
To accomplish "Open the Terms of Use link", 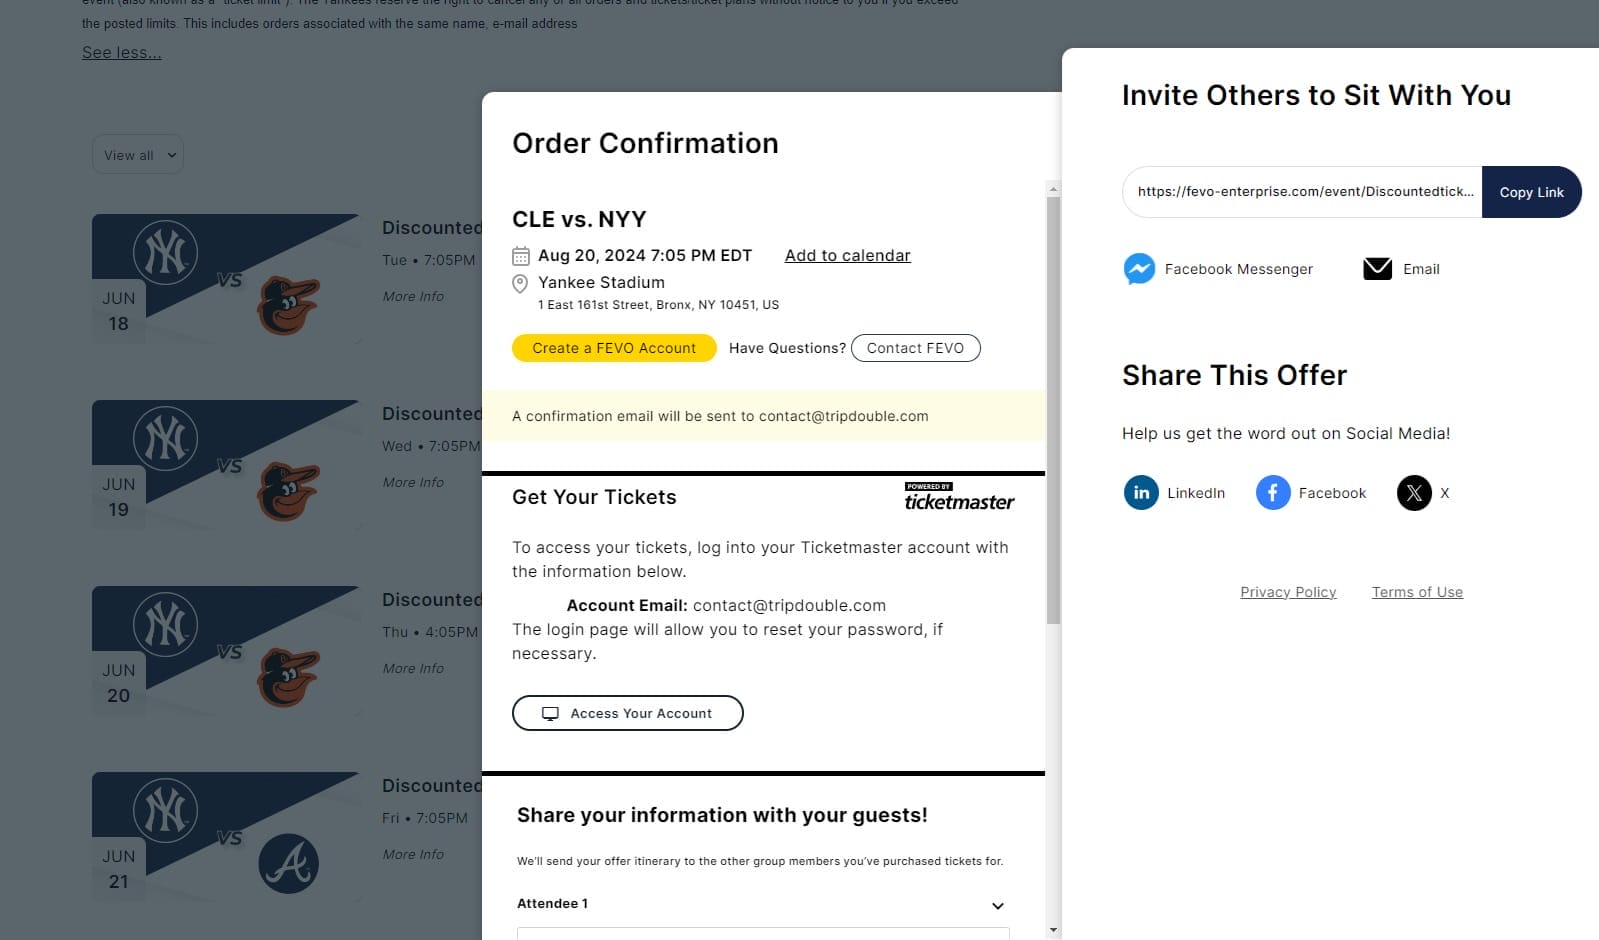I will [1417, 592].
